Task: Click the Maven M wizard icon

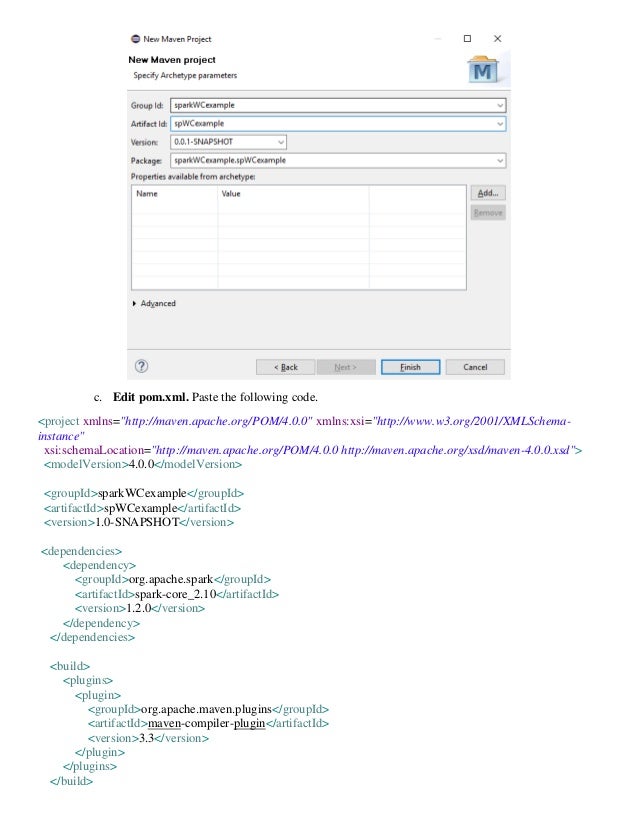Action: pyautogui.click(x=483, y=70)
